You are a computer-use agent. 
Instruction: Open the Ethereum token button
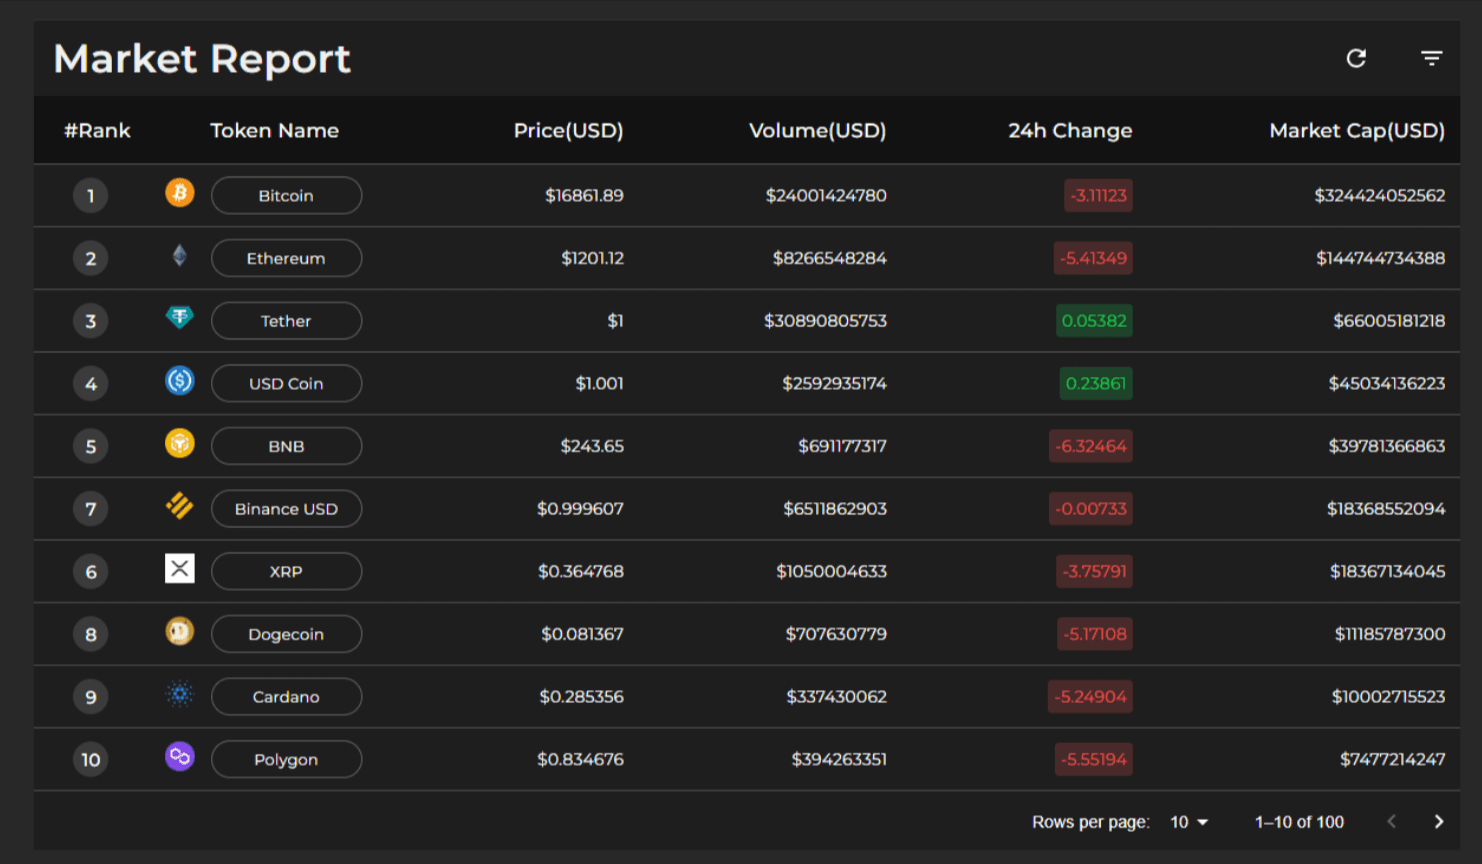(286, 258)
